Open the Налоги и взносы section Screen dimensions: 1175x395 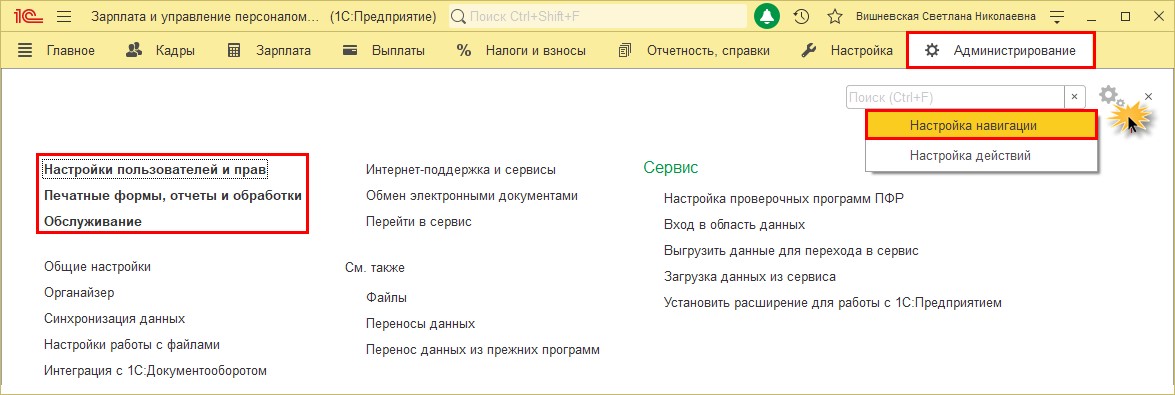(x=535, y=51)
